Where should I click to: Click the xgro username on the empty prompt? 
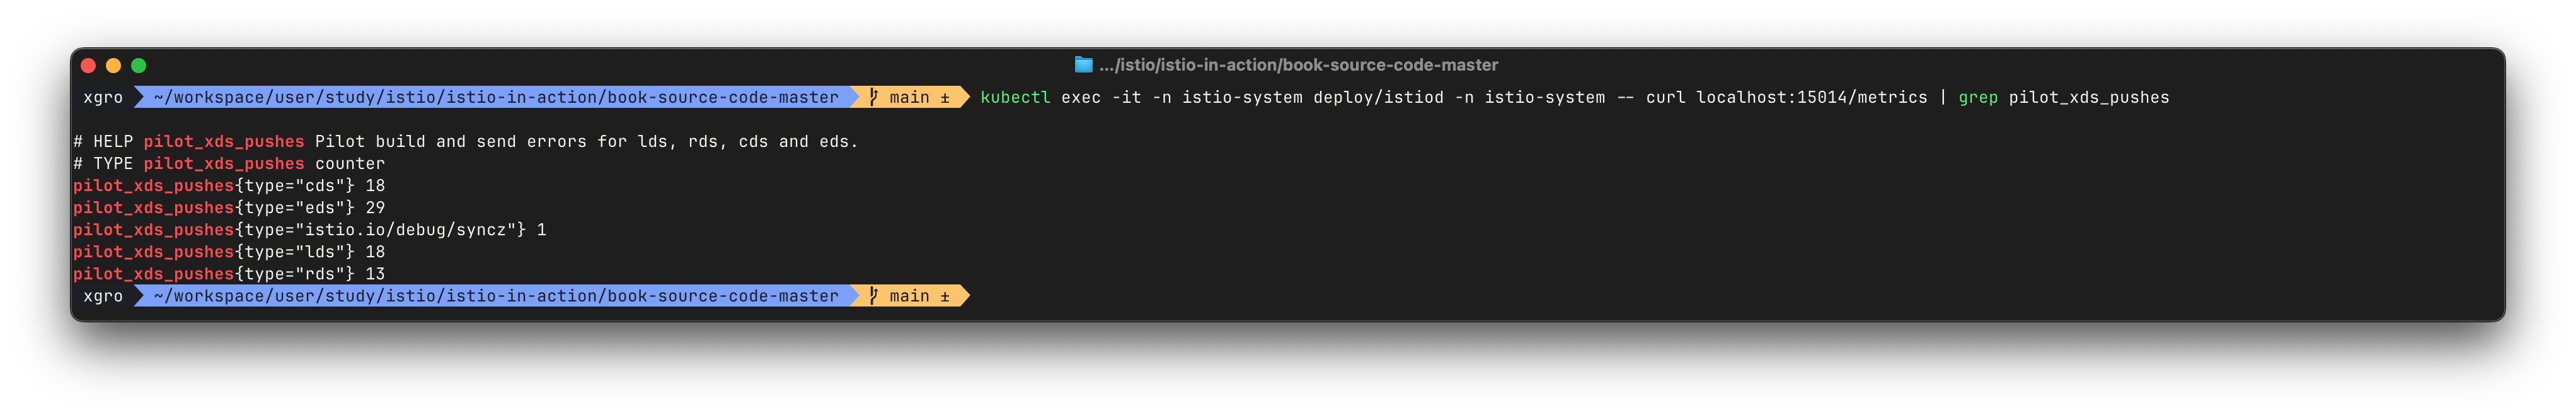pos(103,296)
